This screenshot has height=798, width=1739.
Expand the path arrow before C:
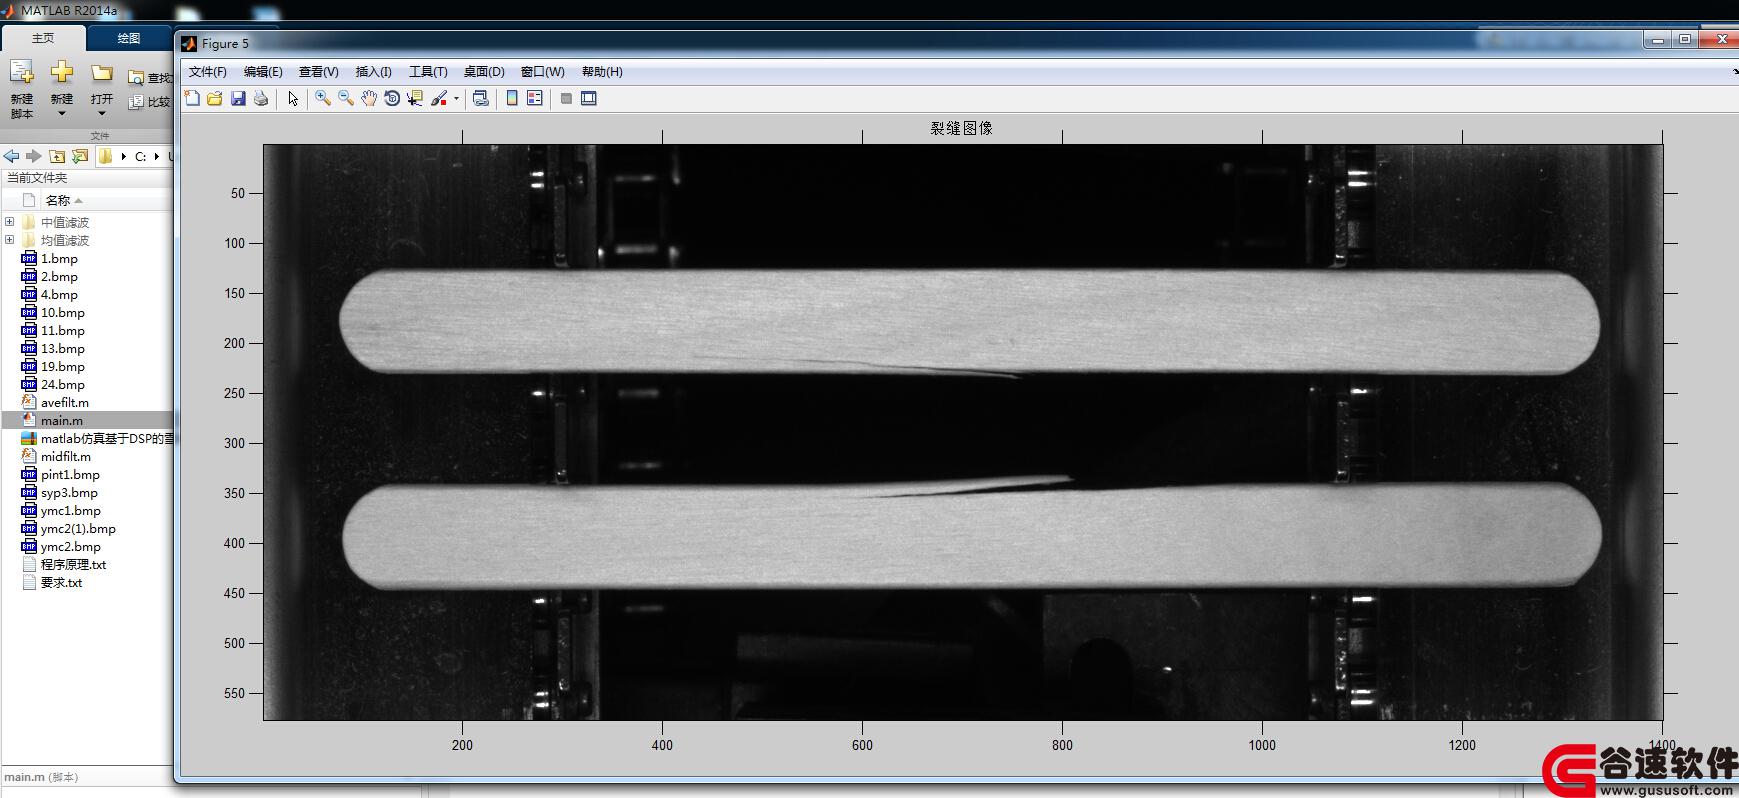point(124,157)
